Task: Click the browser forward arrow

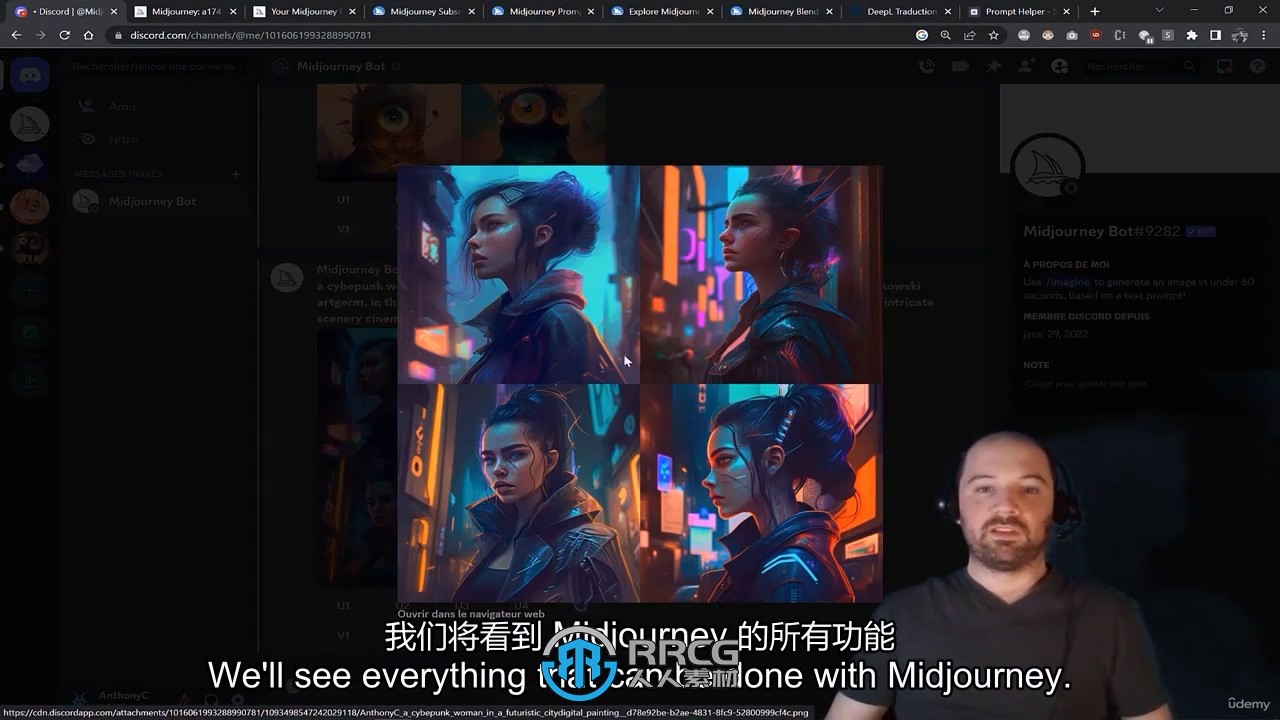Action: (x=40, y=35)
